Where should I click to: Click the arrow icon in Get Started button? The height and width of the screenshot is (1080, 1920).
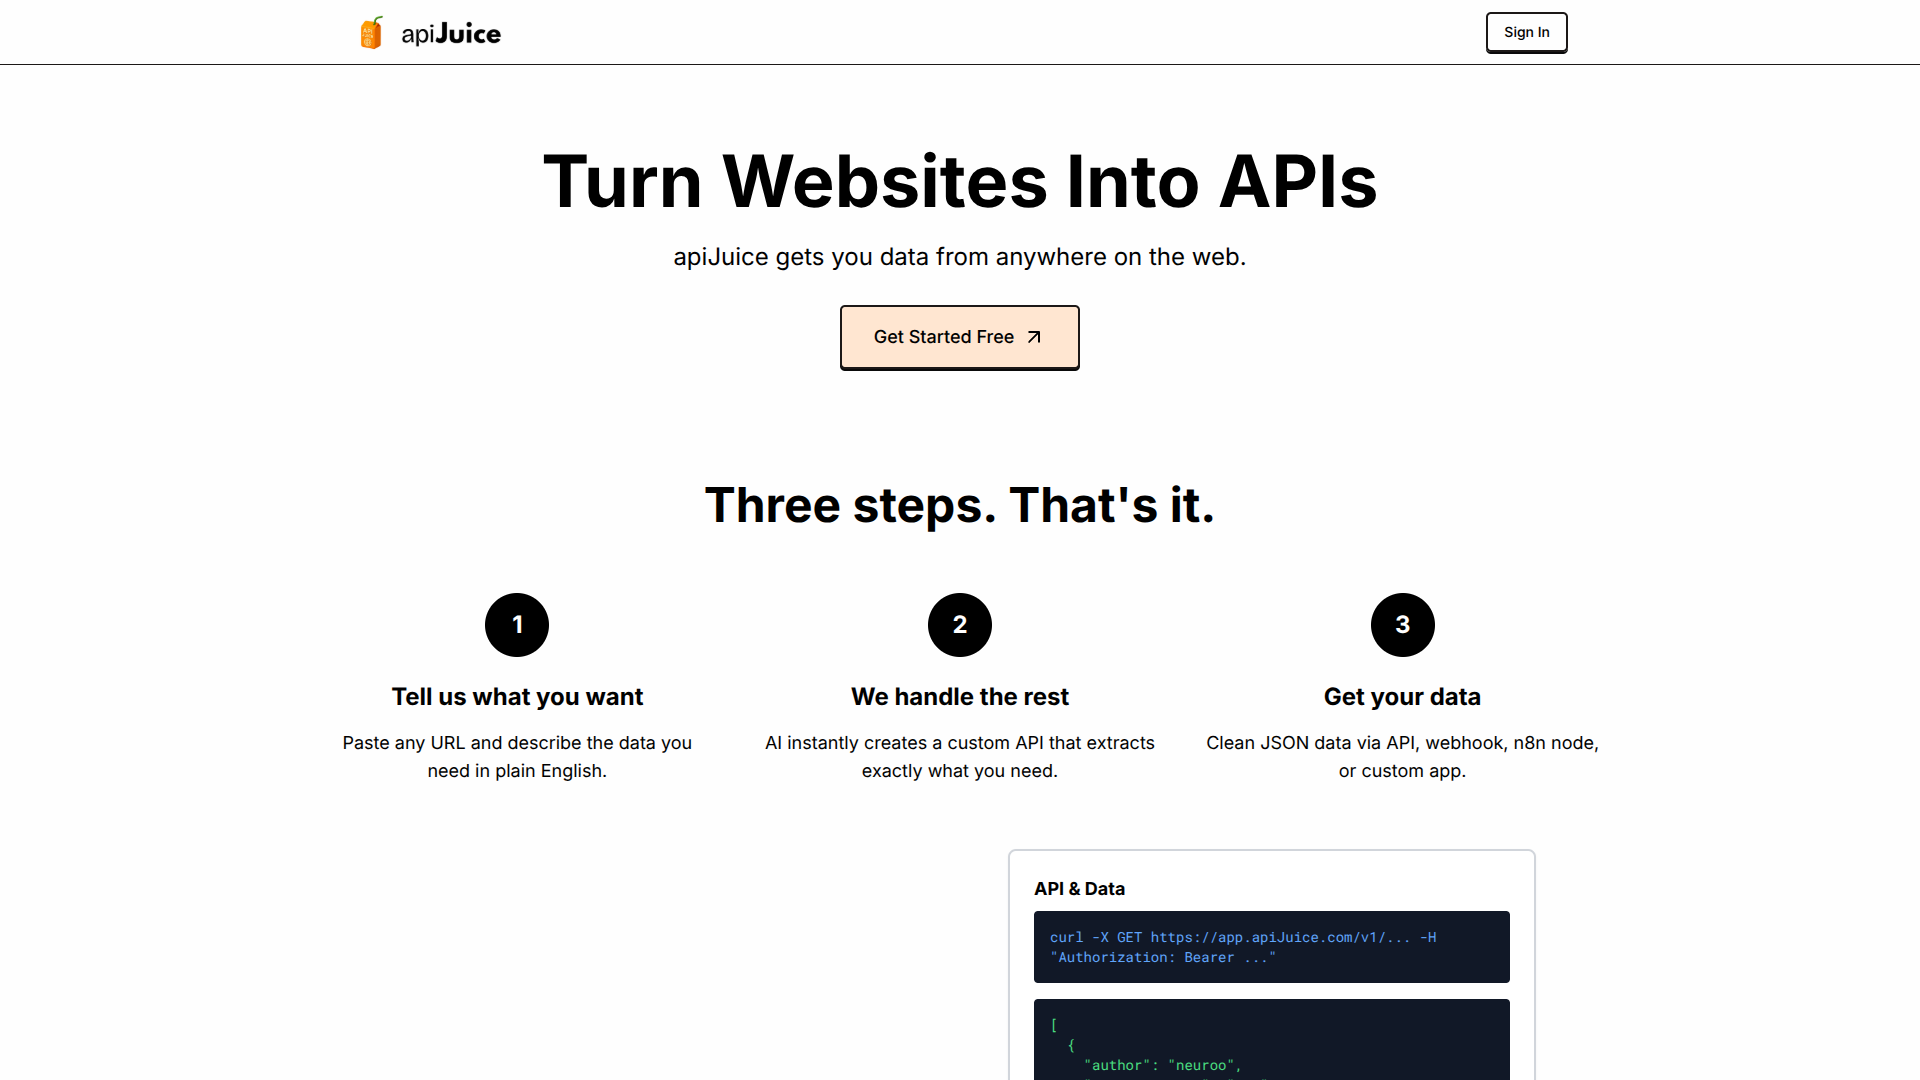pyautogui.click(x=1034, y=337)
